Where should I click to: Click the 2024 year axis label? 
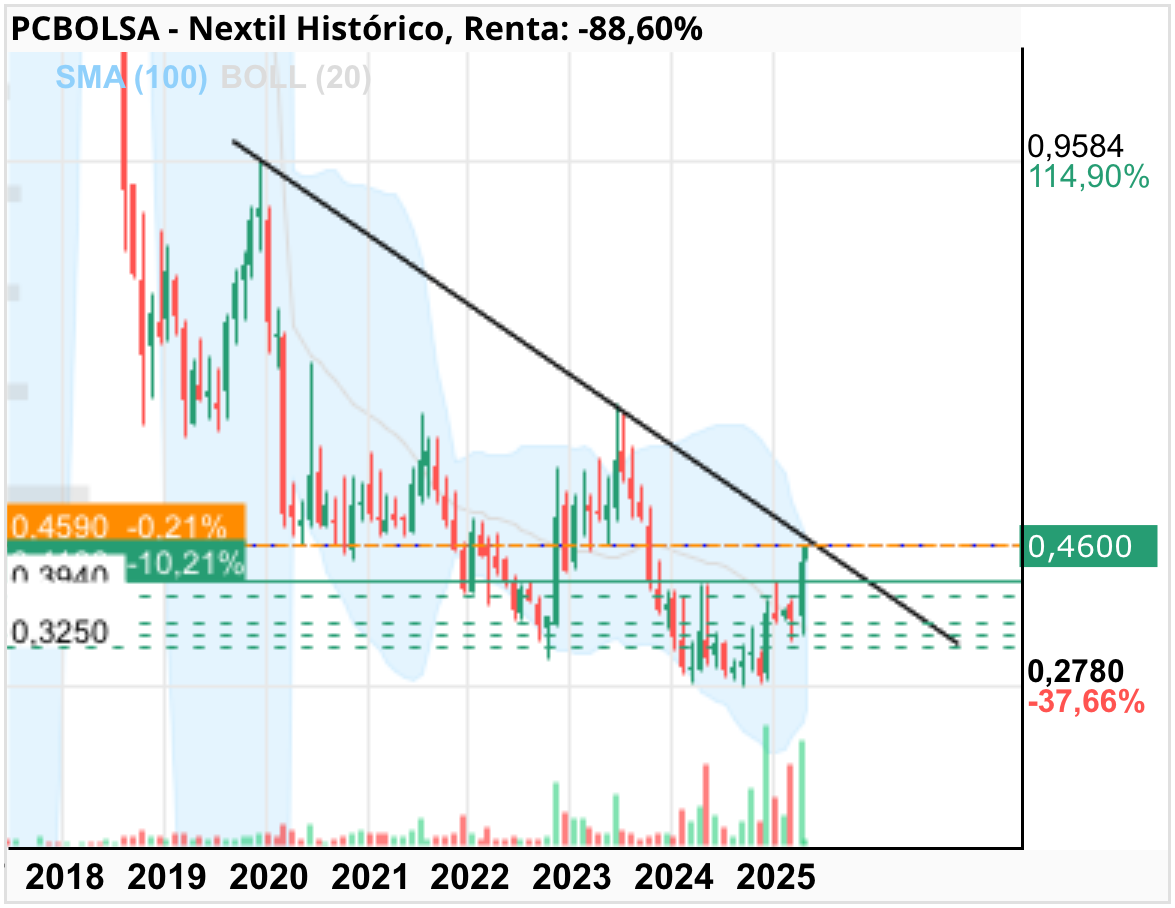tap(674, 877)
